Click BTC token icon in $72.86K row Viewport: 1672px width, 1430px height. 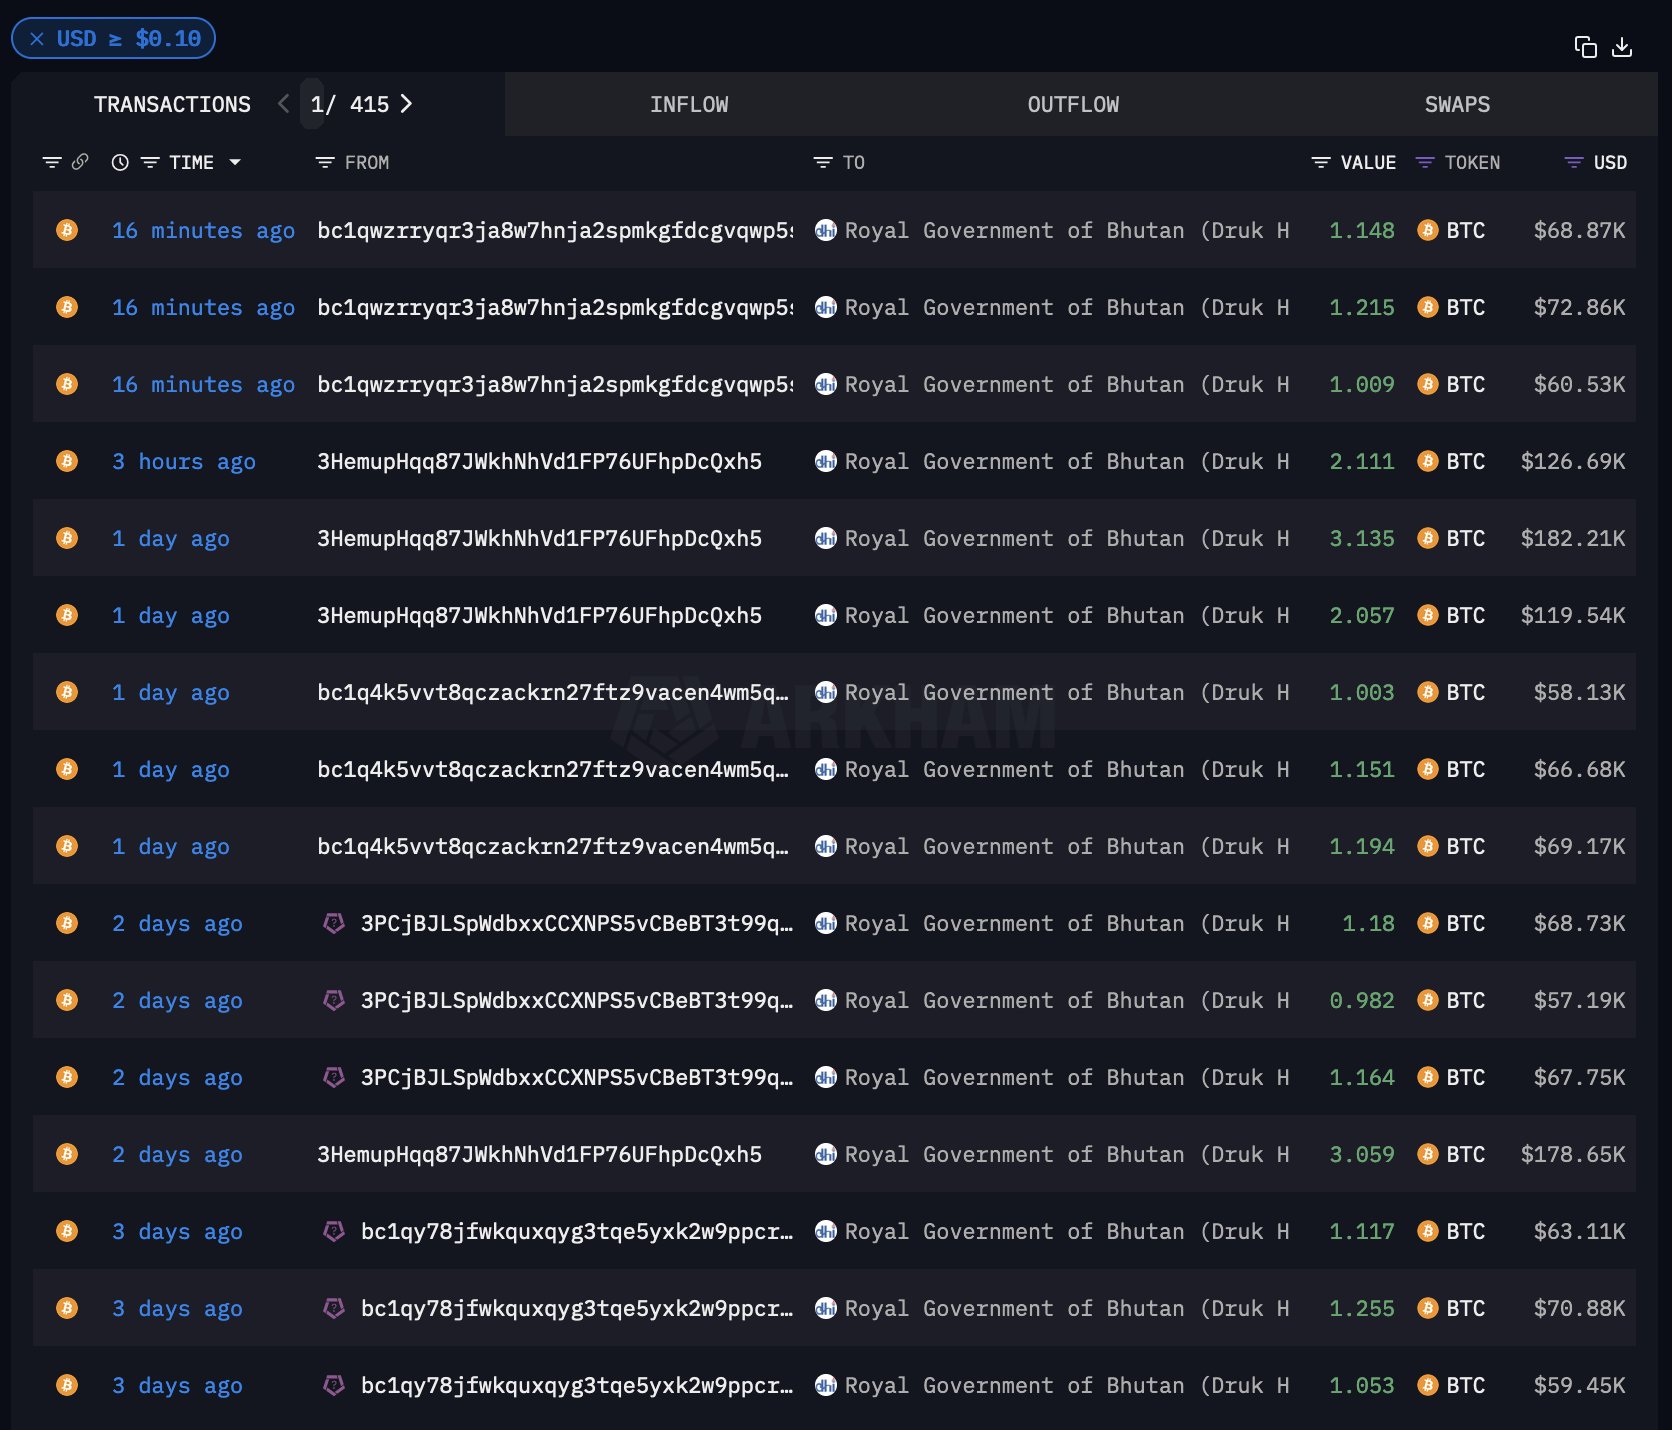tap(1428, 307)
